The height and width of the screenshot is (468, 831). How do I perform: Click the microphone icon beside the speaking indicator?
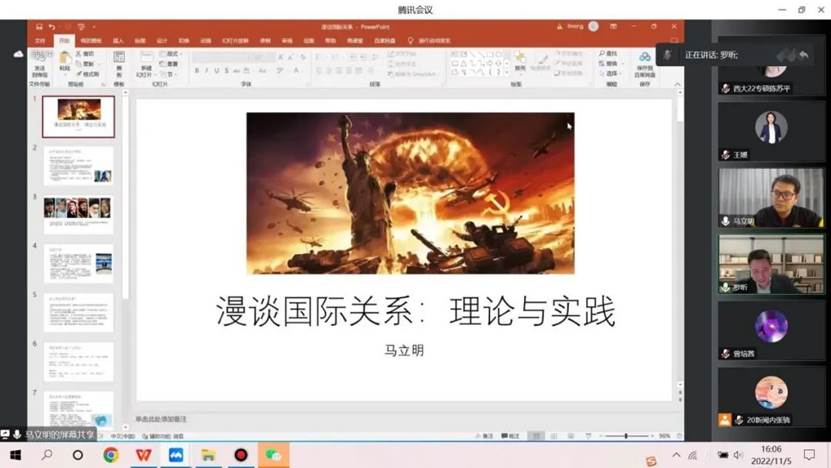[668, 55]
